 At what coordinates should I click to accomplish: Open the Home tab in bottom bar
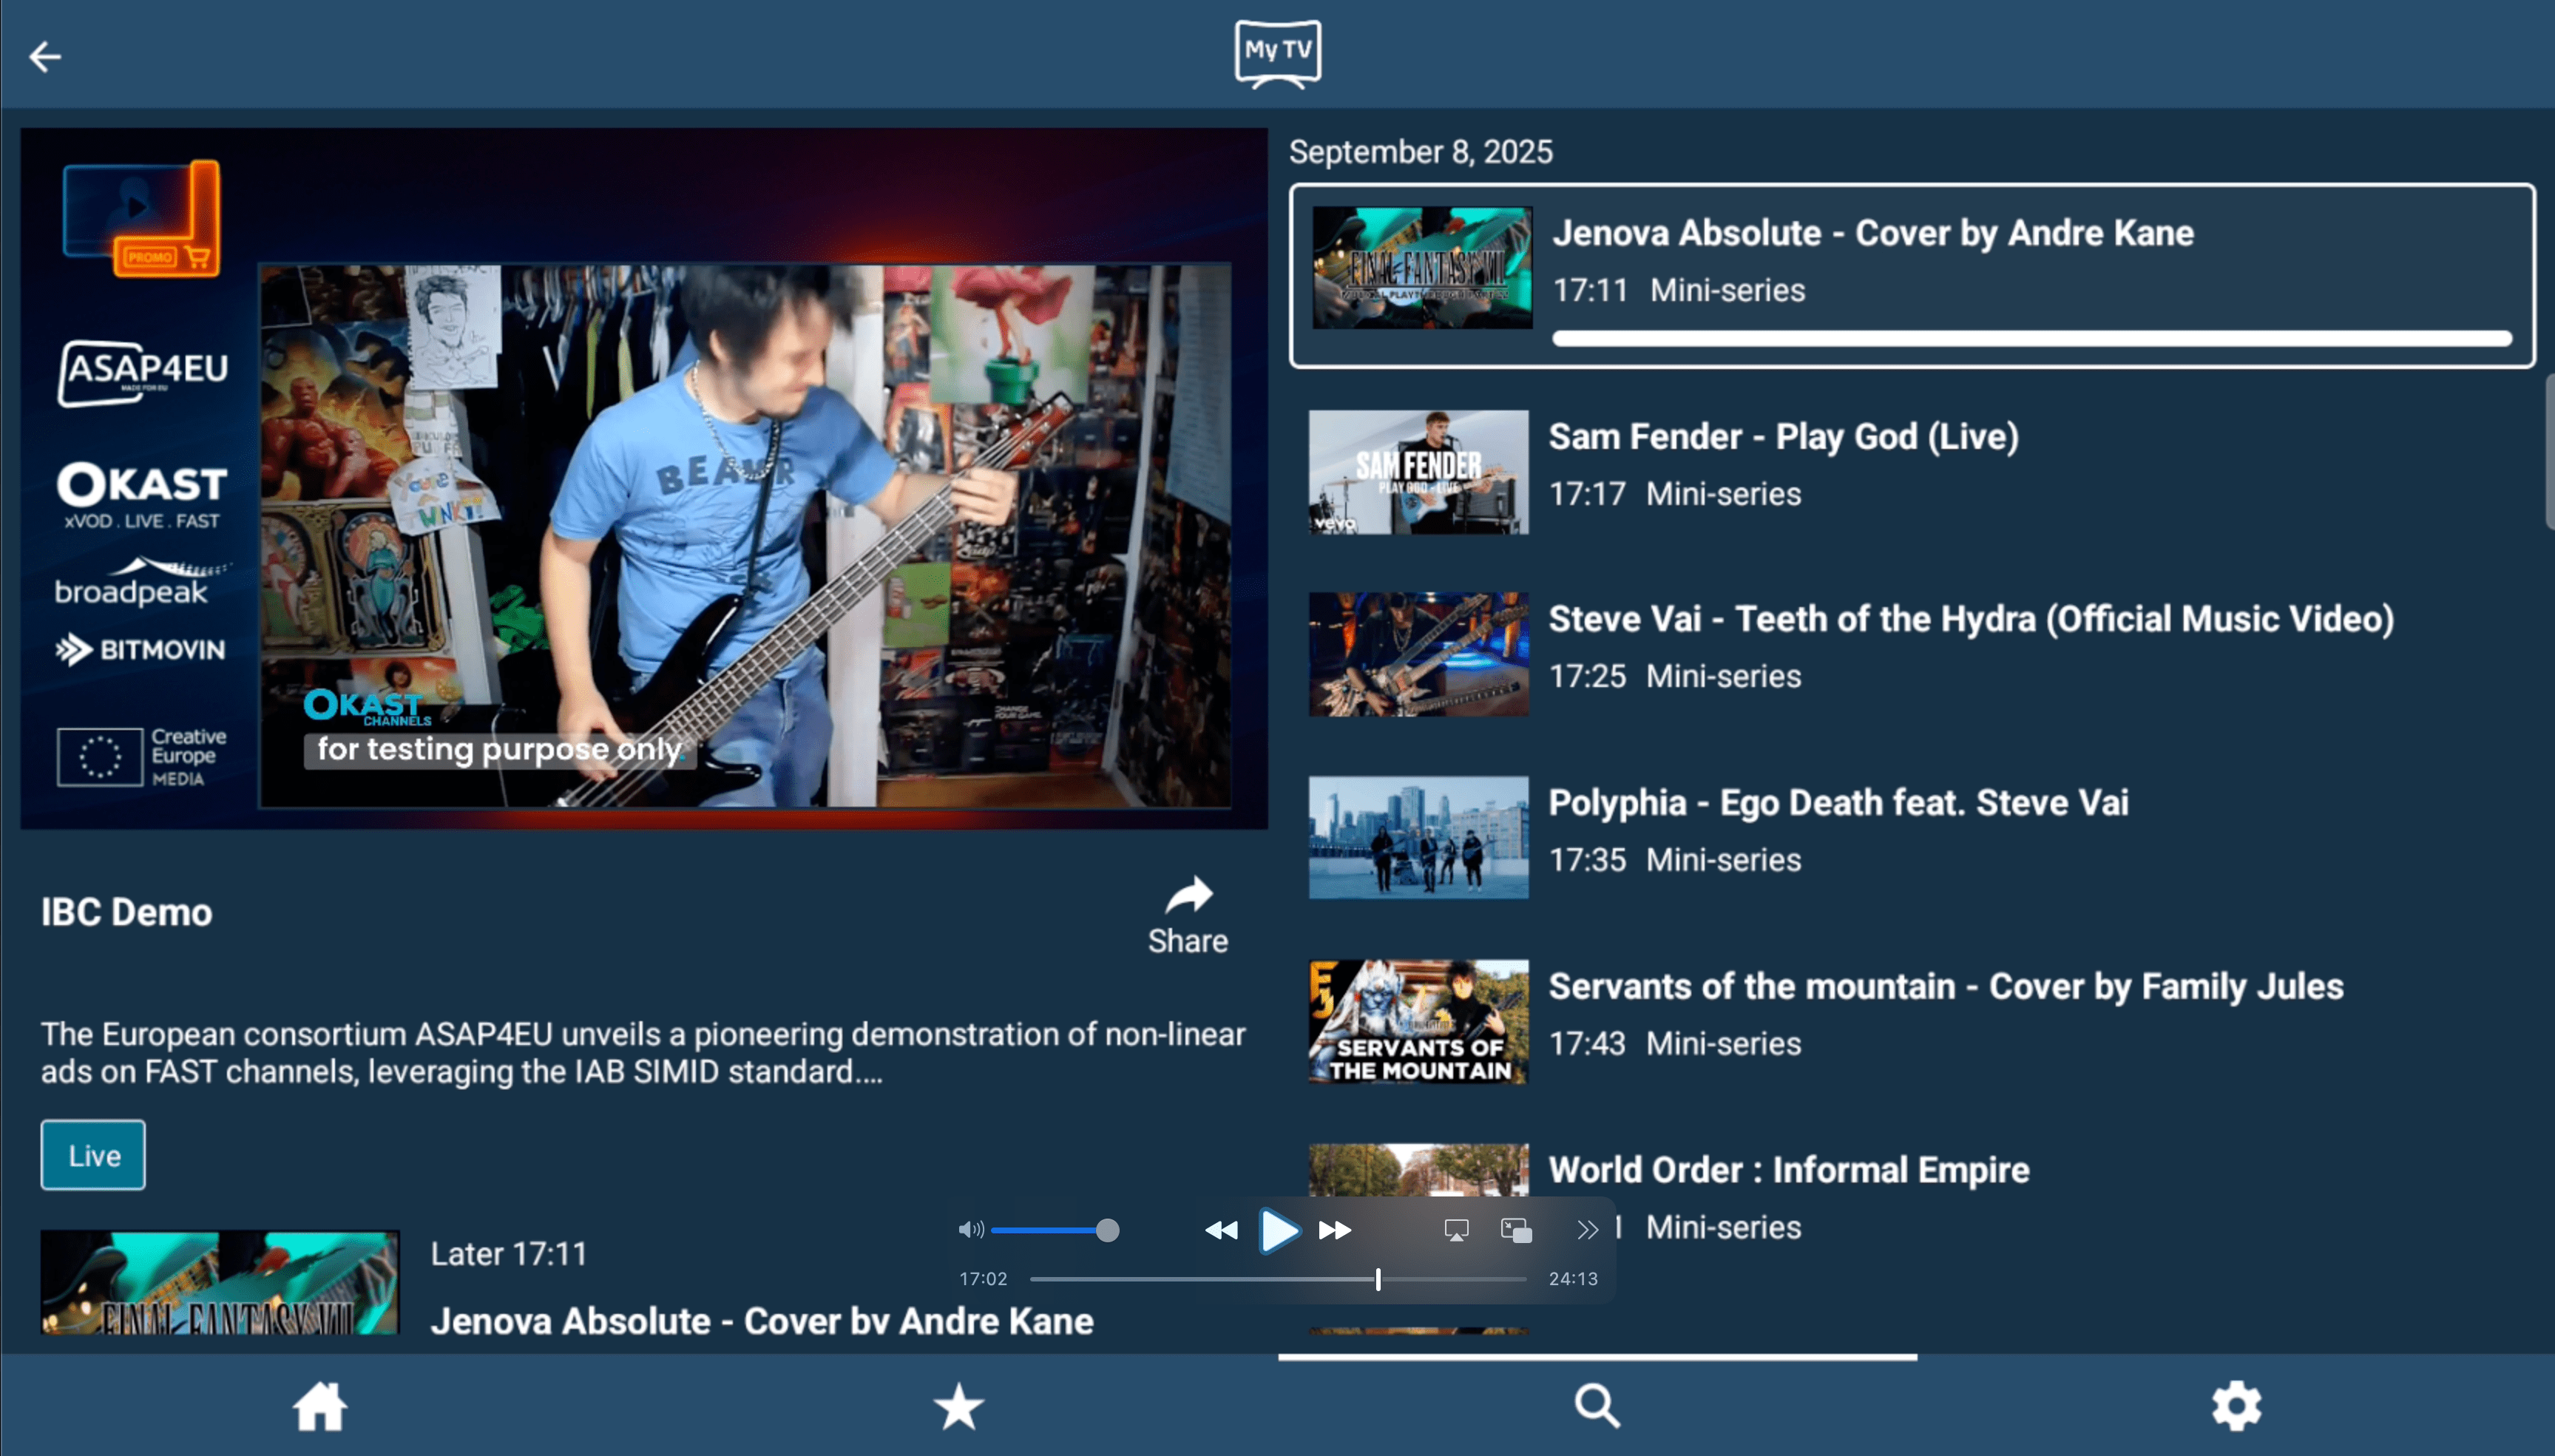click(320, 1406)
